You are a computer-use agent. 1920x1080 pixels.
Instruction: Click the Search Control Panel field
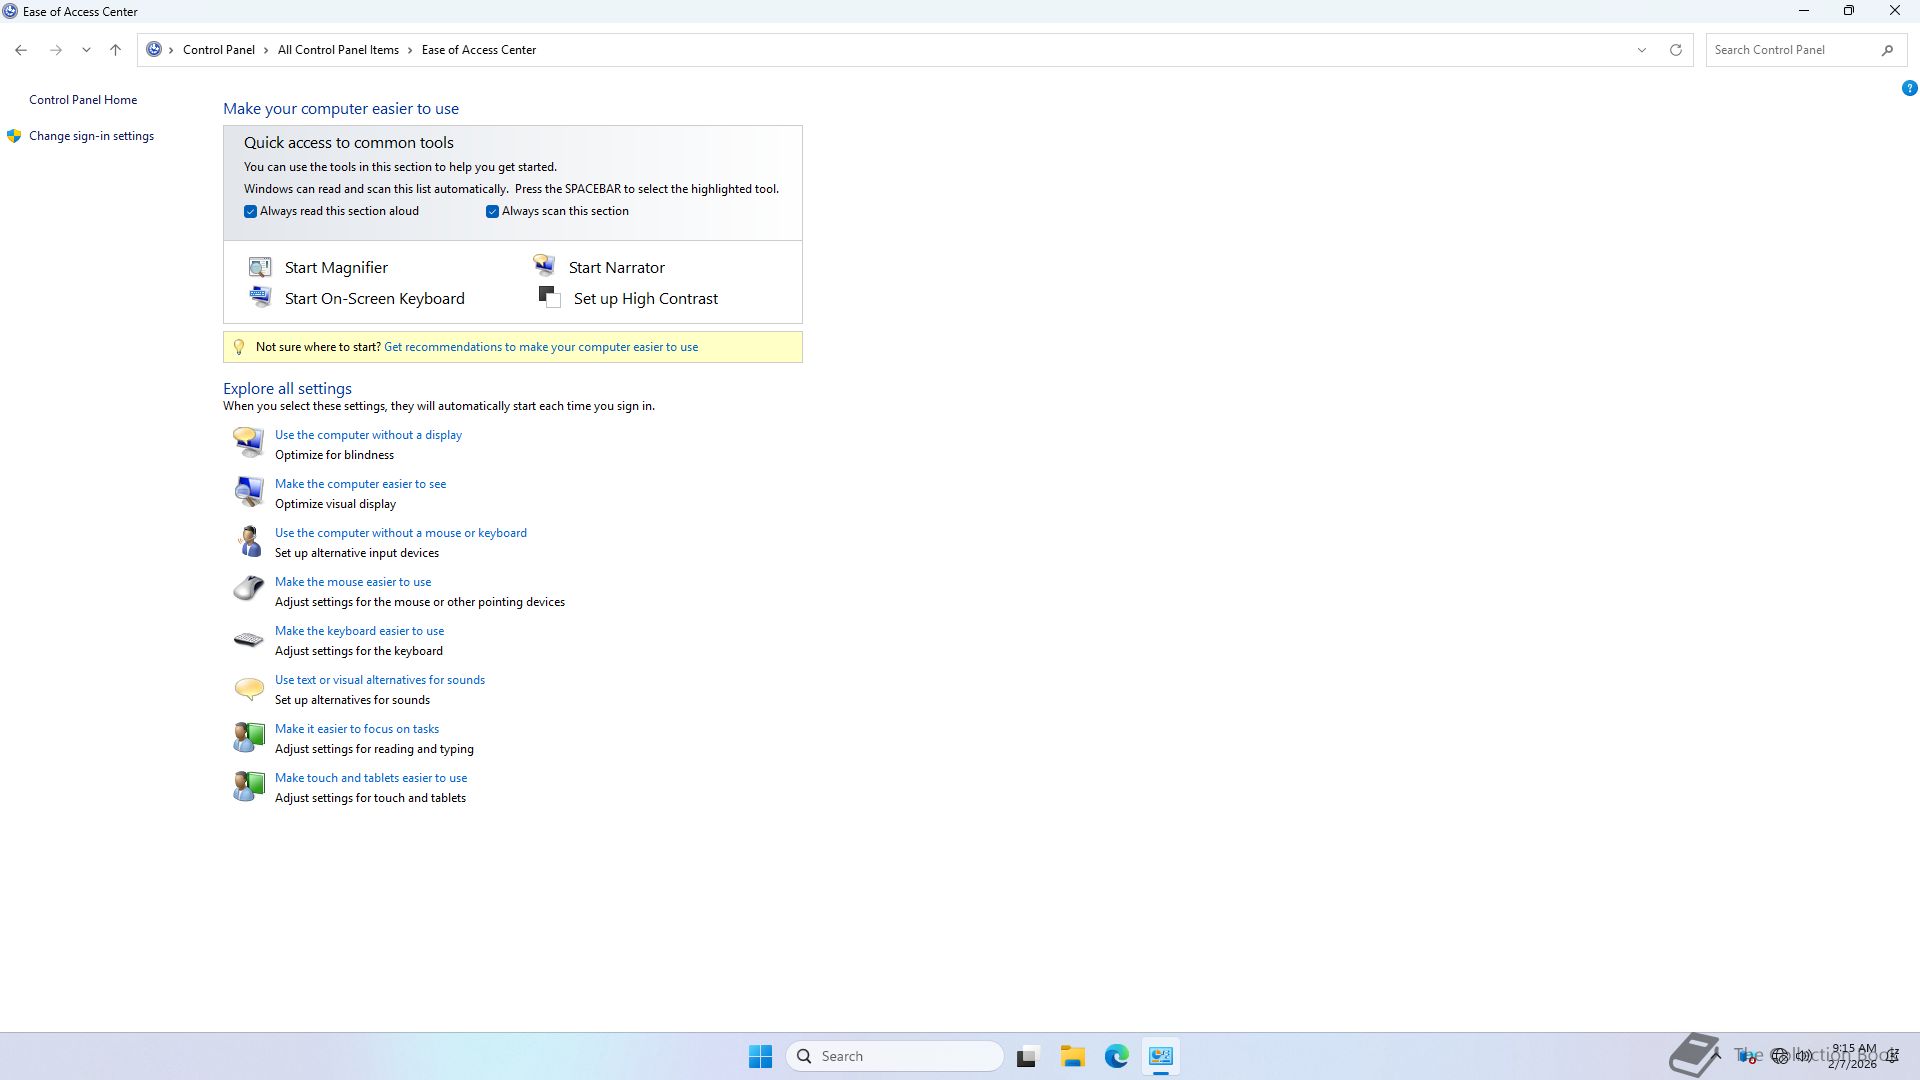[1790, 50]
